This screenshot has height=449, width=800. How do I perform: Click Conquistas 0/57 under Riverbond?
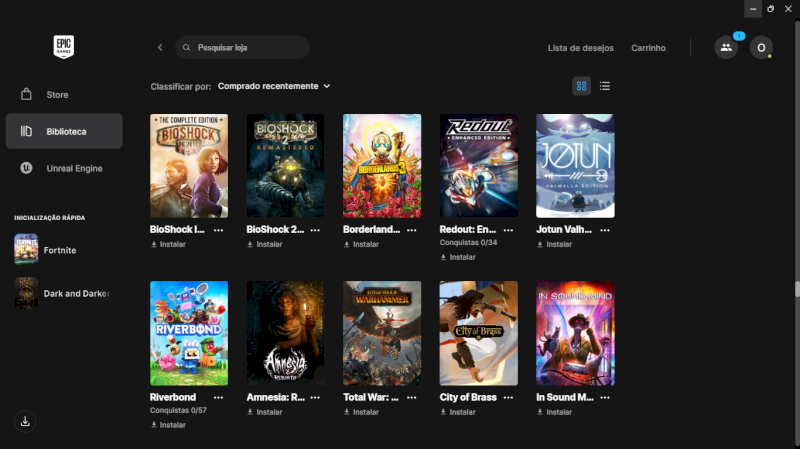[178, 410]
